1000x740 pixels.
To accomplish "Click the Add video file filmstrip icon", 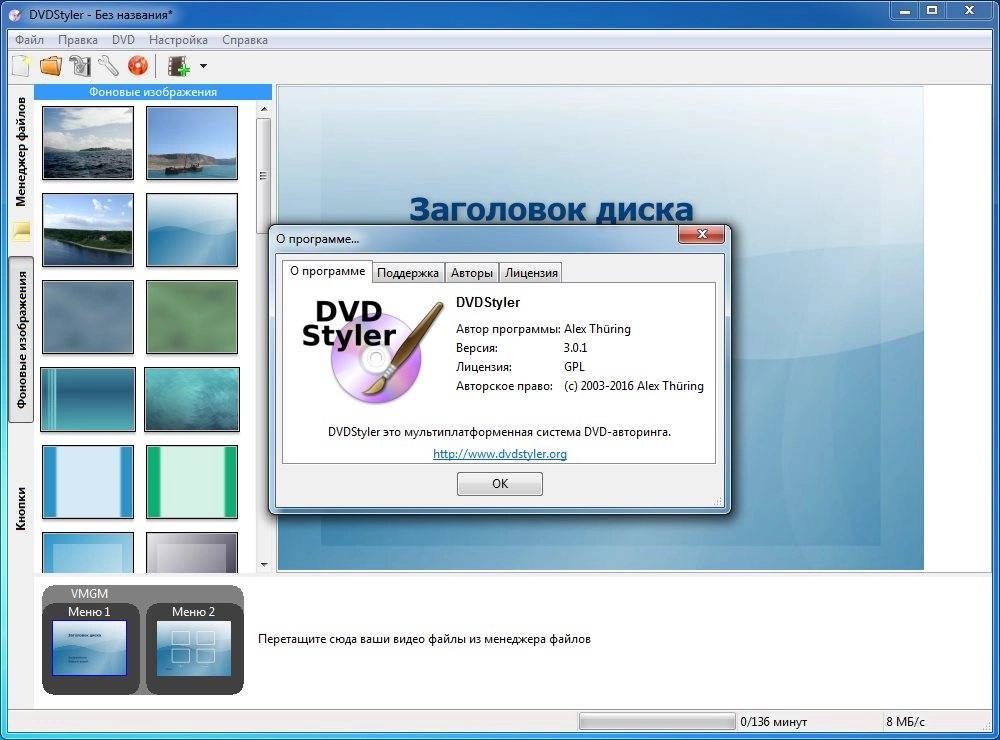I will 179,66.
